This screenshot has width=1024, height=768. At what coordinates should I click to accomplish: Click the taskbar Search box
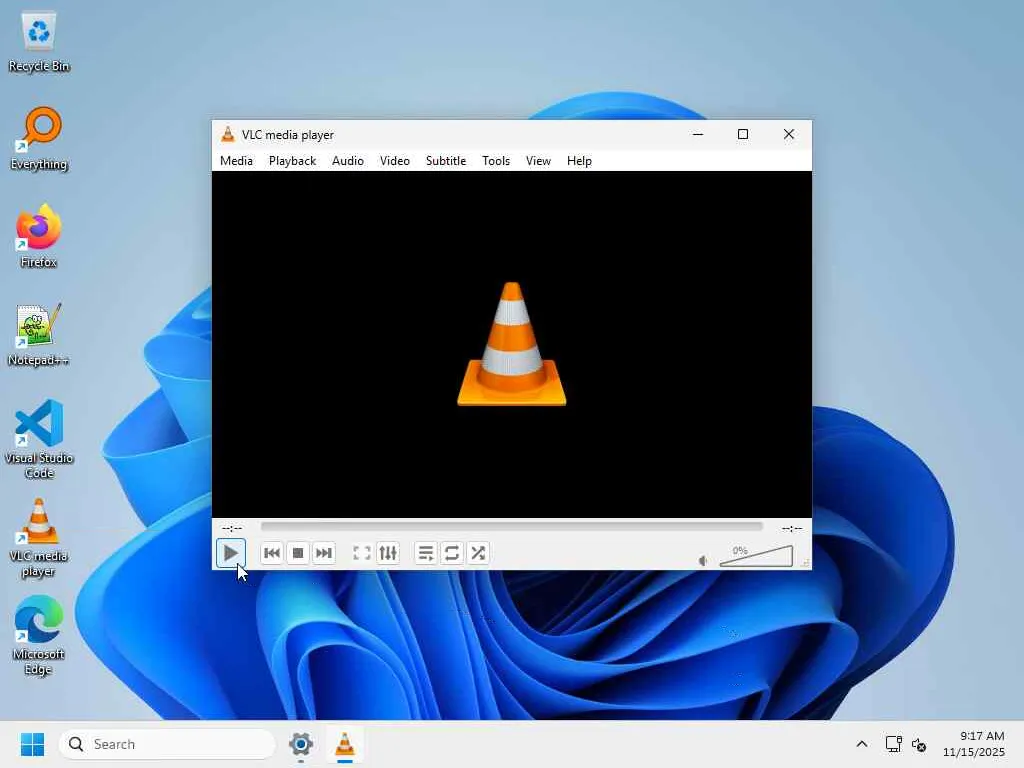(x=167, y=744)
